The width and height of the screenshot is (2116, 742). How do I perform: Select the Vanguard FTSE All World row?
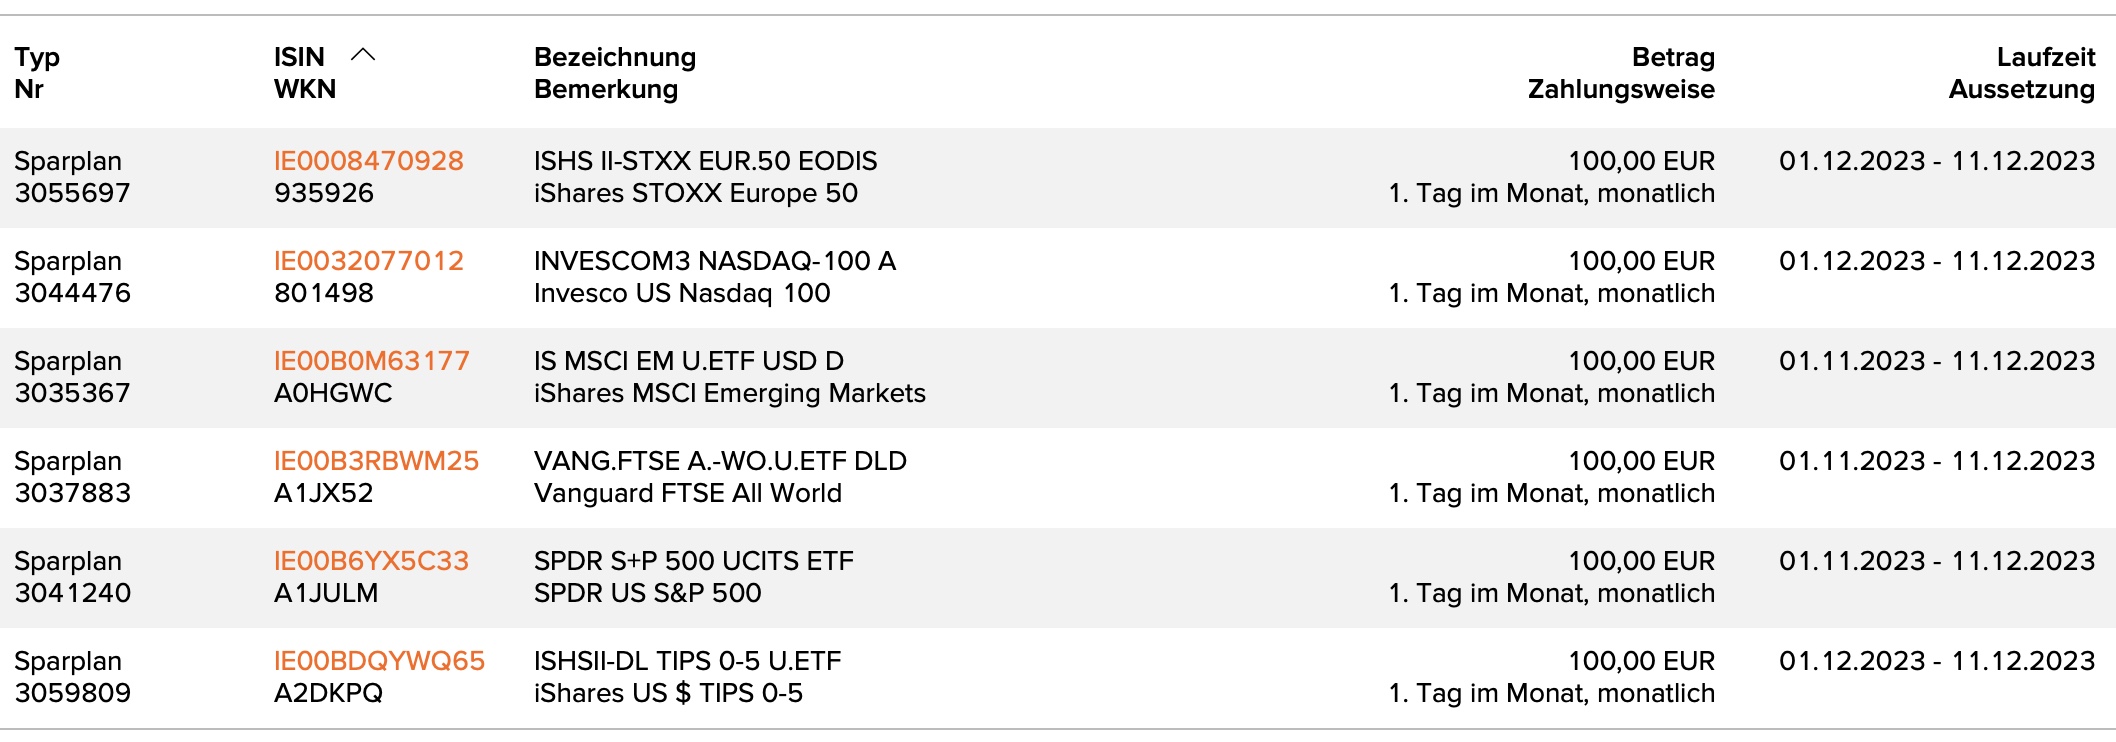(687, 493)
